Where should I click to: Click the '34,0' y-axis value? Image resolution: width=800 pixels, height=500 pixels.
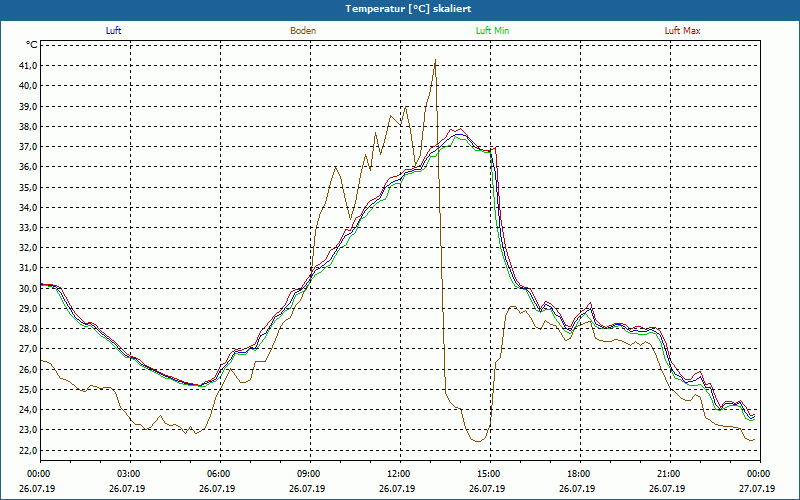pos(29,207)
